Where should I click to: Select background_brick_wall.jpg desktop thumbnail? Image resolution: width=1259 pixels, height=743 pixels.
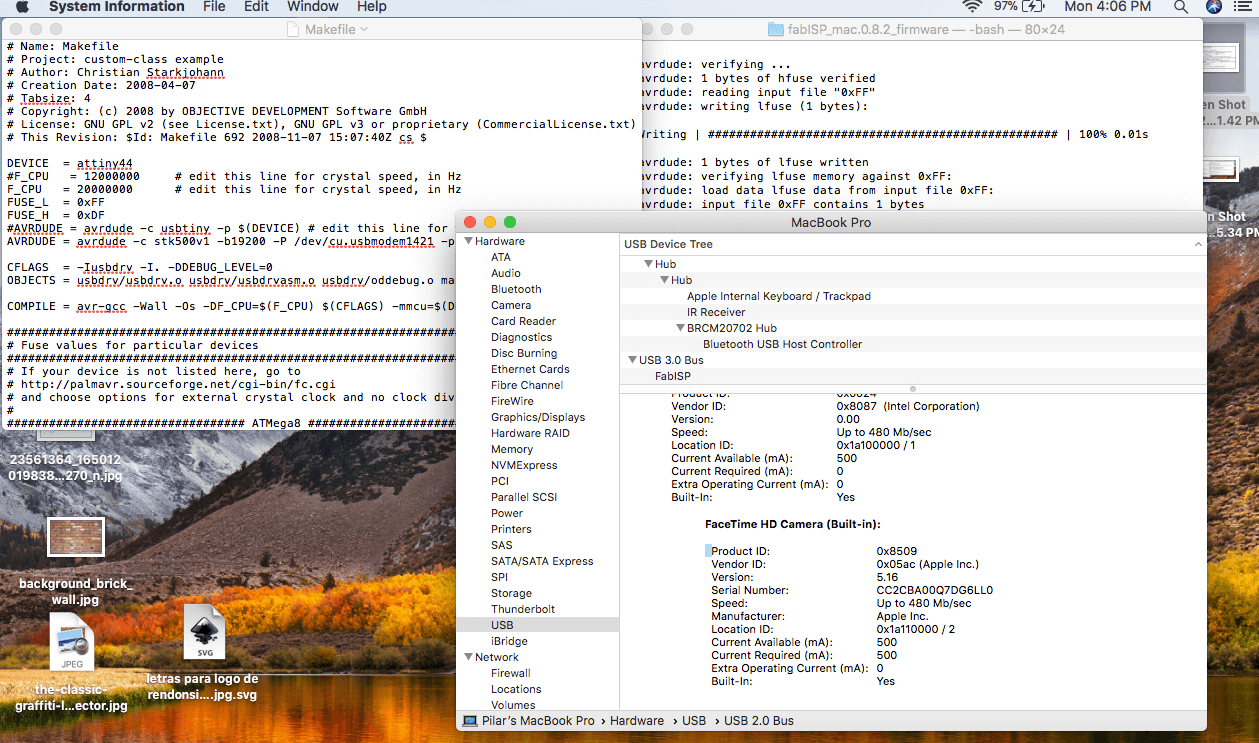[x=76, y=537]
